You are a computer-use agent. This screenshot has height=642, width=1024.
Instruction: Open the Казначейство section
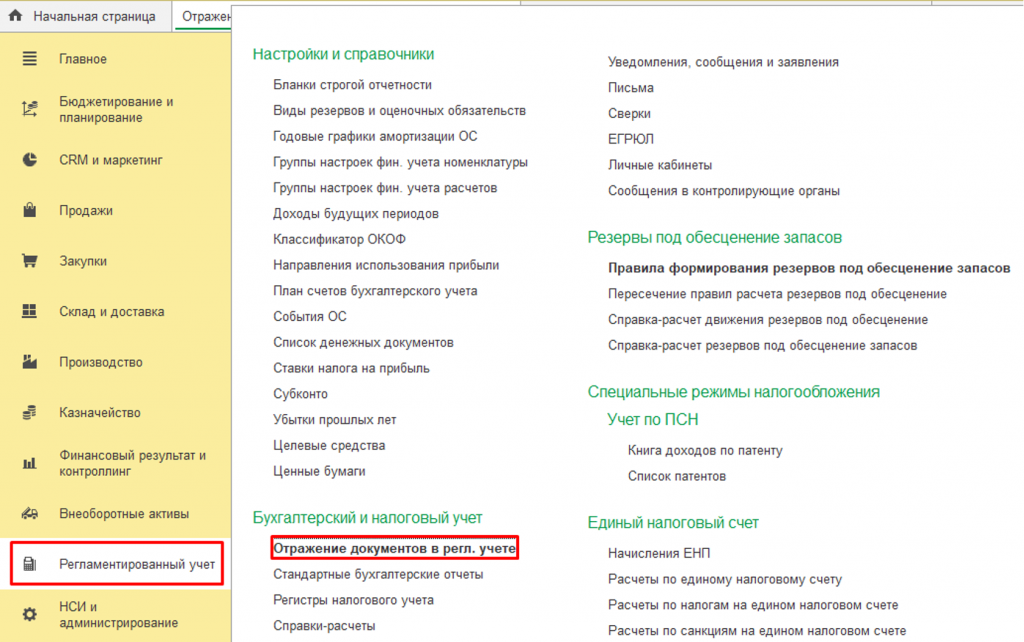coord(100,413)
